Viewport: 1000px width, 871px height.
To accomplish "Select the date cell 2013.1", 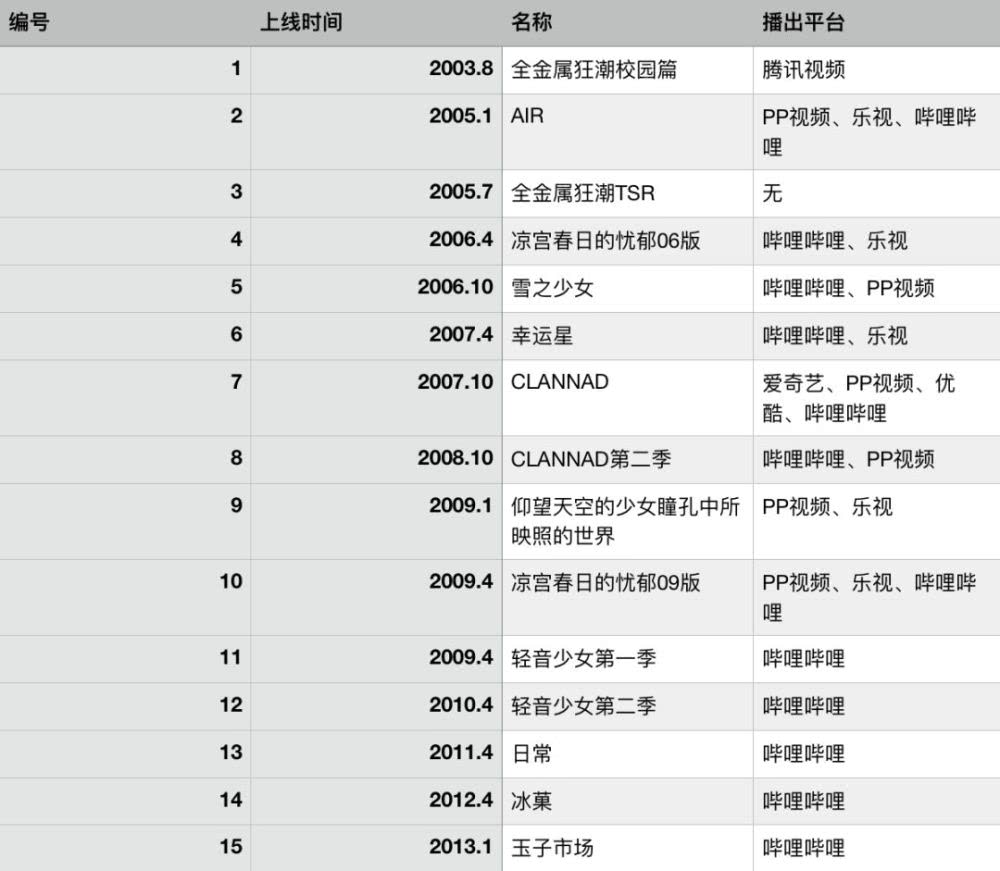I will (376, 848).
